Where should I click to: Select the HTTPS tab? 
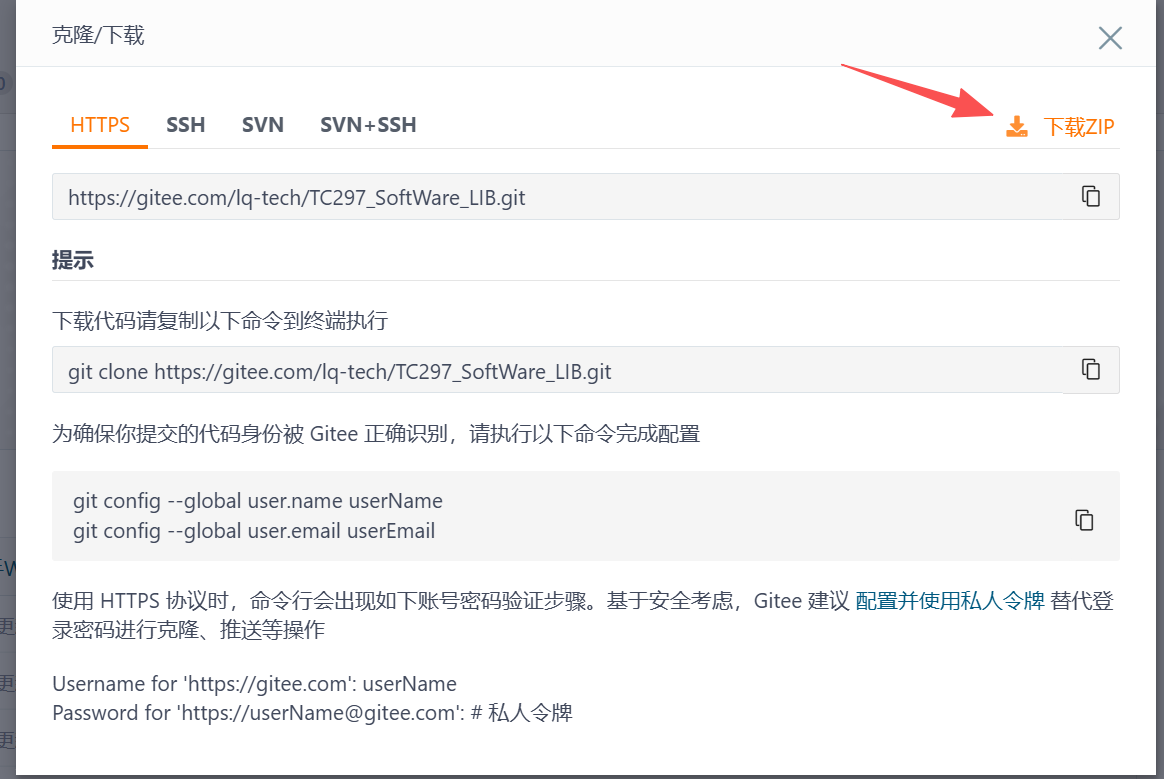coord(100,125)
